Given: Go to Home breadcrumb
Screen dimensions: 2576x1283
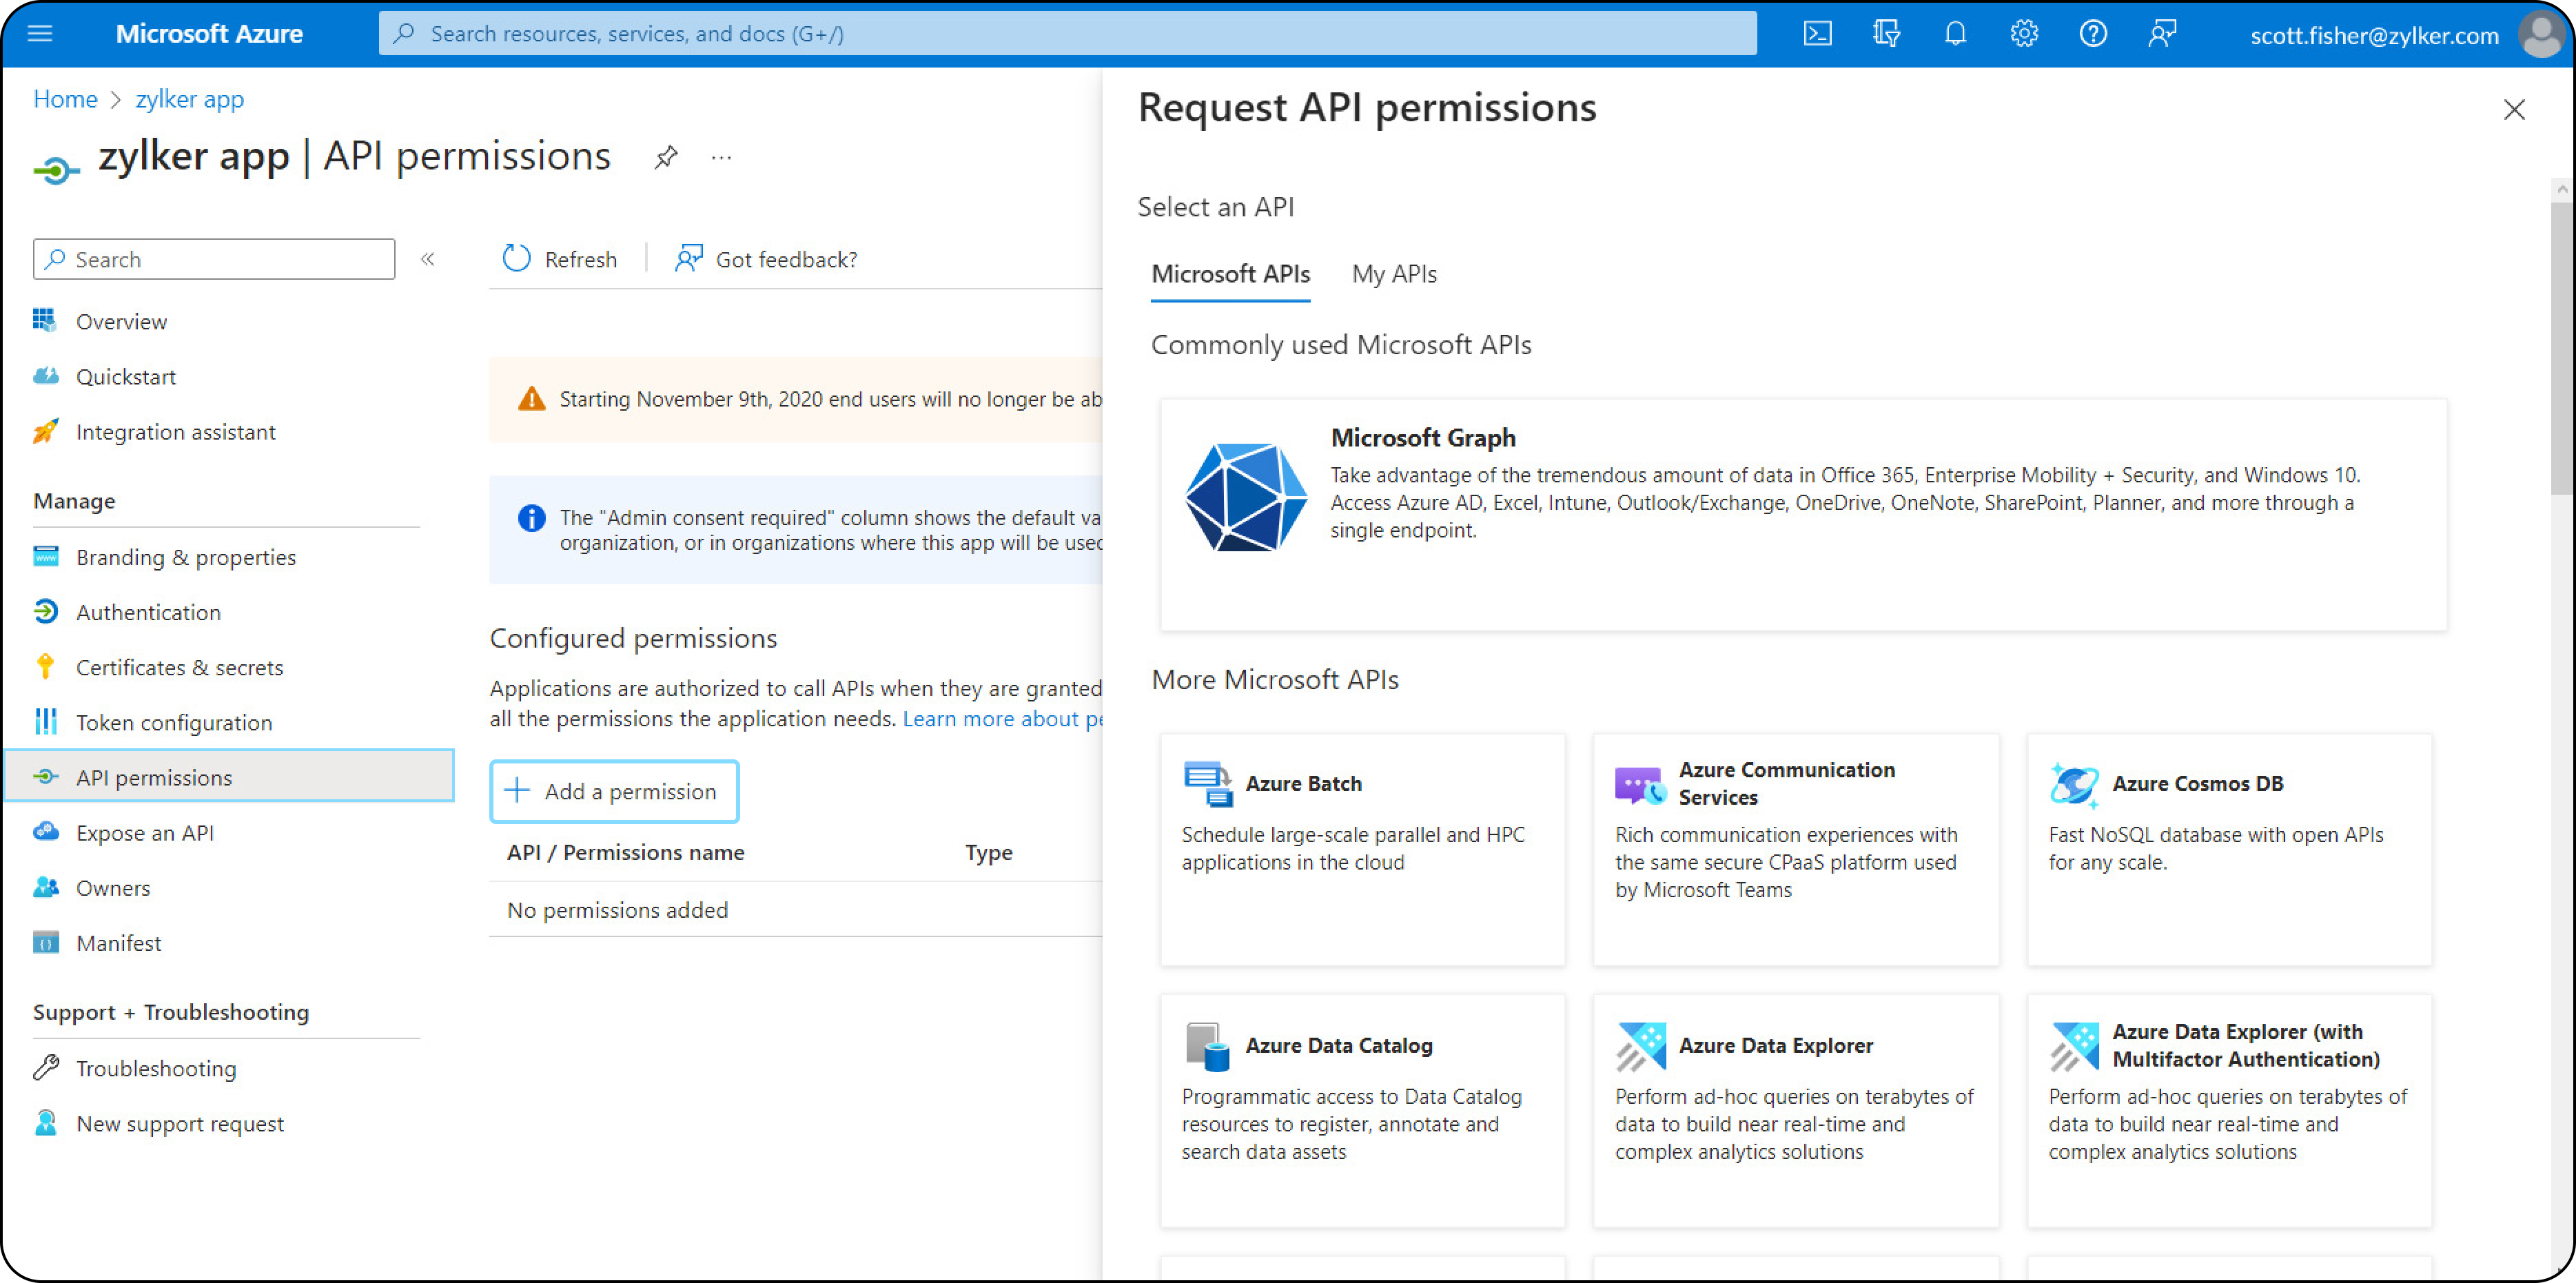Looking at the screenshot, I should [65, 99].
